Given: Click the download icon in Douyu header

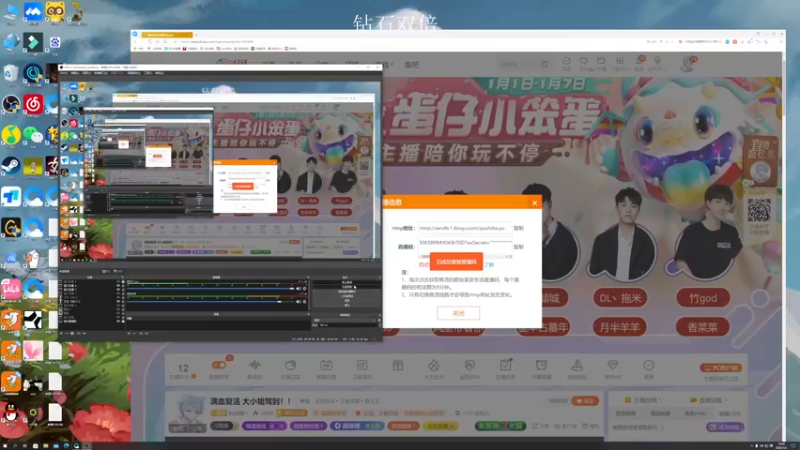Looking at the screenshot, I should click(620, 61).
